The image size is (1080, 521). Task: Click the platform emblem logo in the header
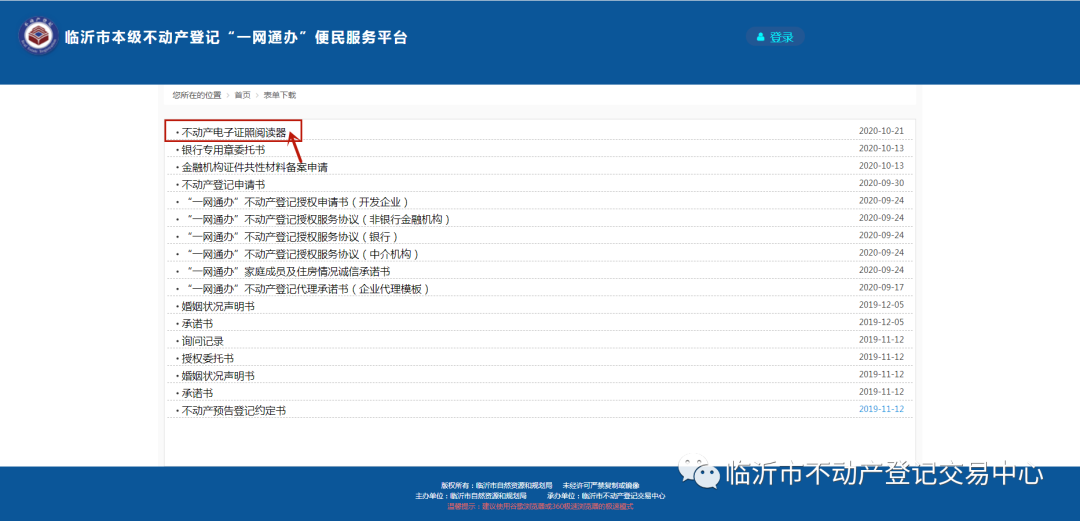coord(40,37)
